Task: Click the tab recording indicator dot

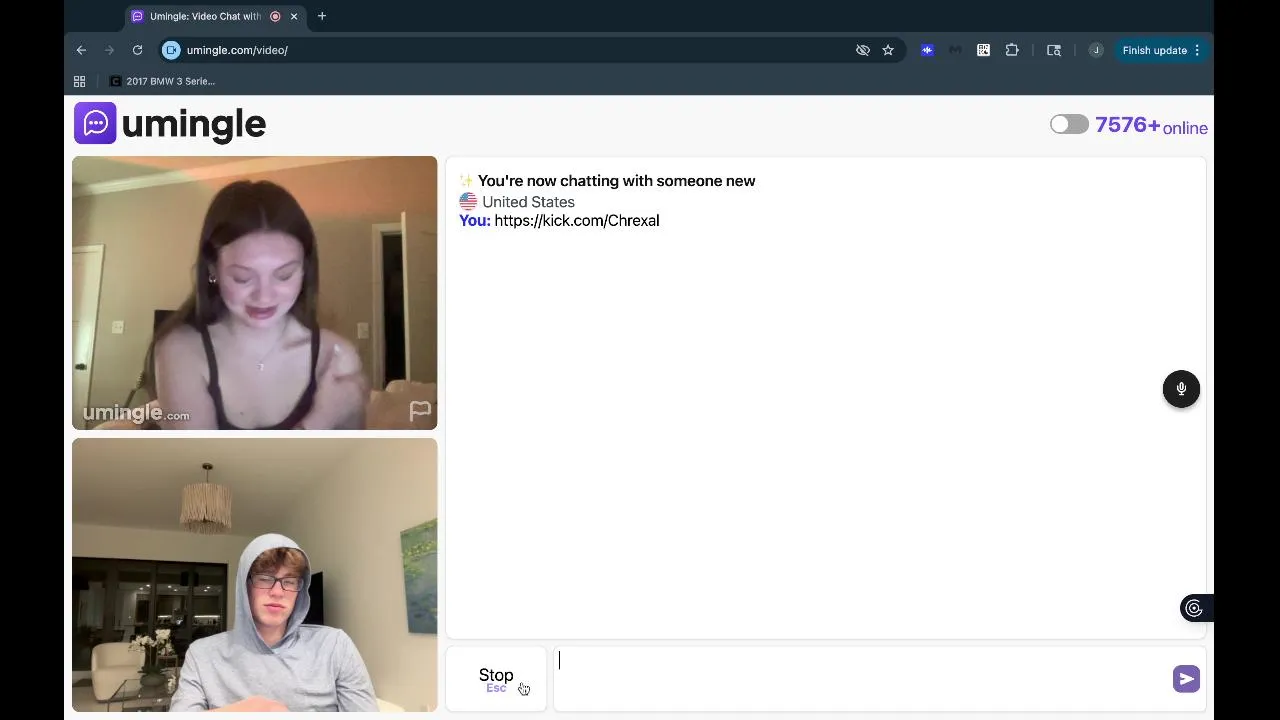Action: 275,16
